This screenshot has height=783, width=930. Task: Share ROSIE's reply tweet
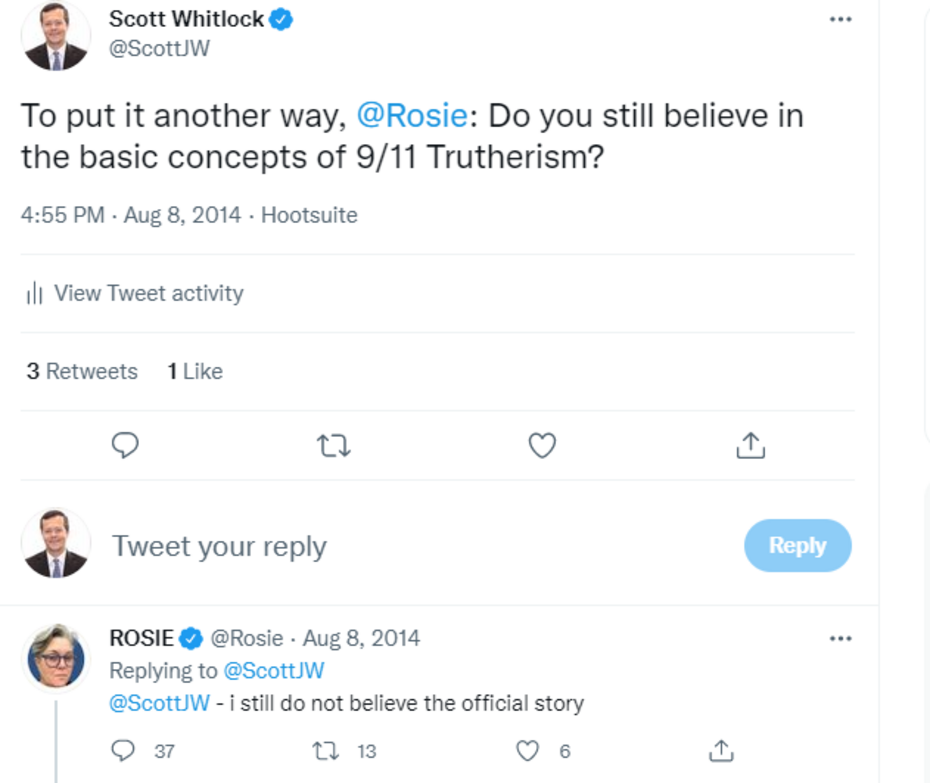click(x=720, y=750)
